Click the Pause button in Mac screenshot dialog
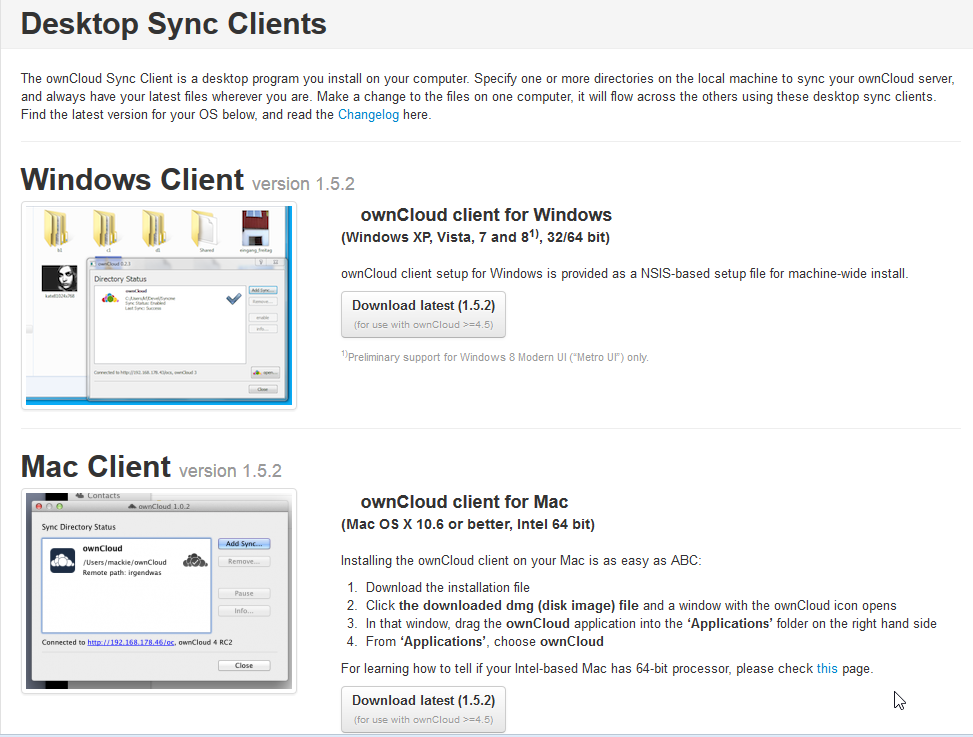The width and height of the screenshot is (973, 737). pos(244,593)
